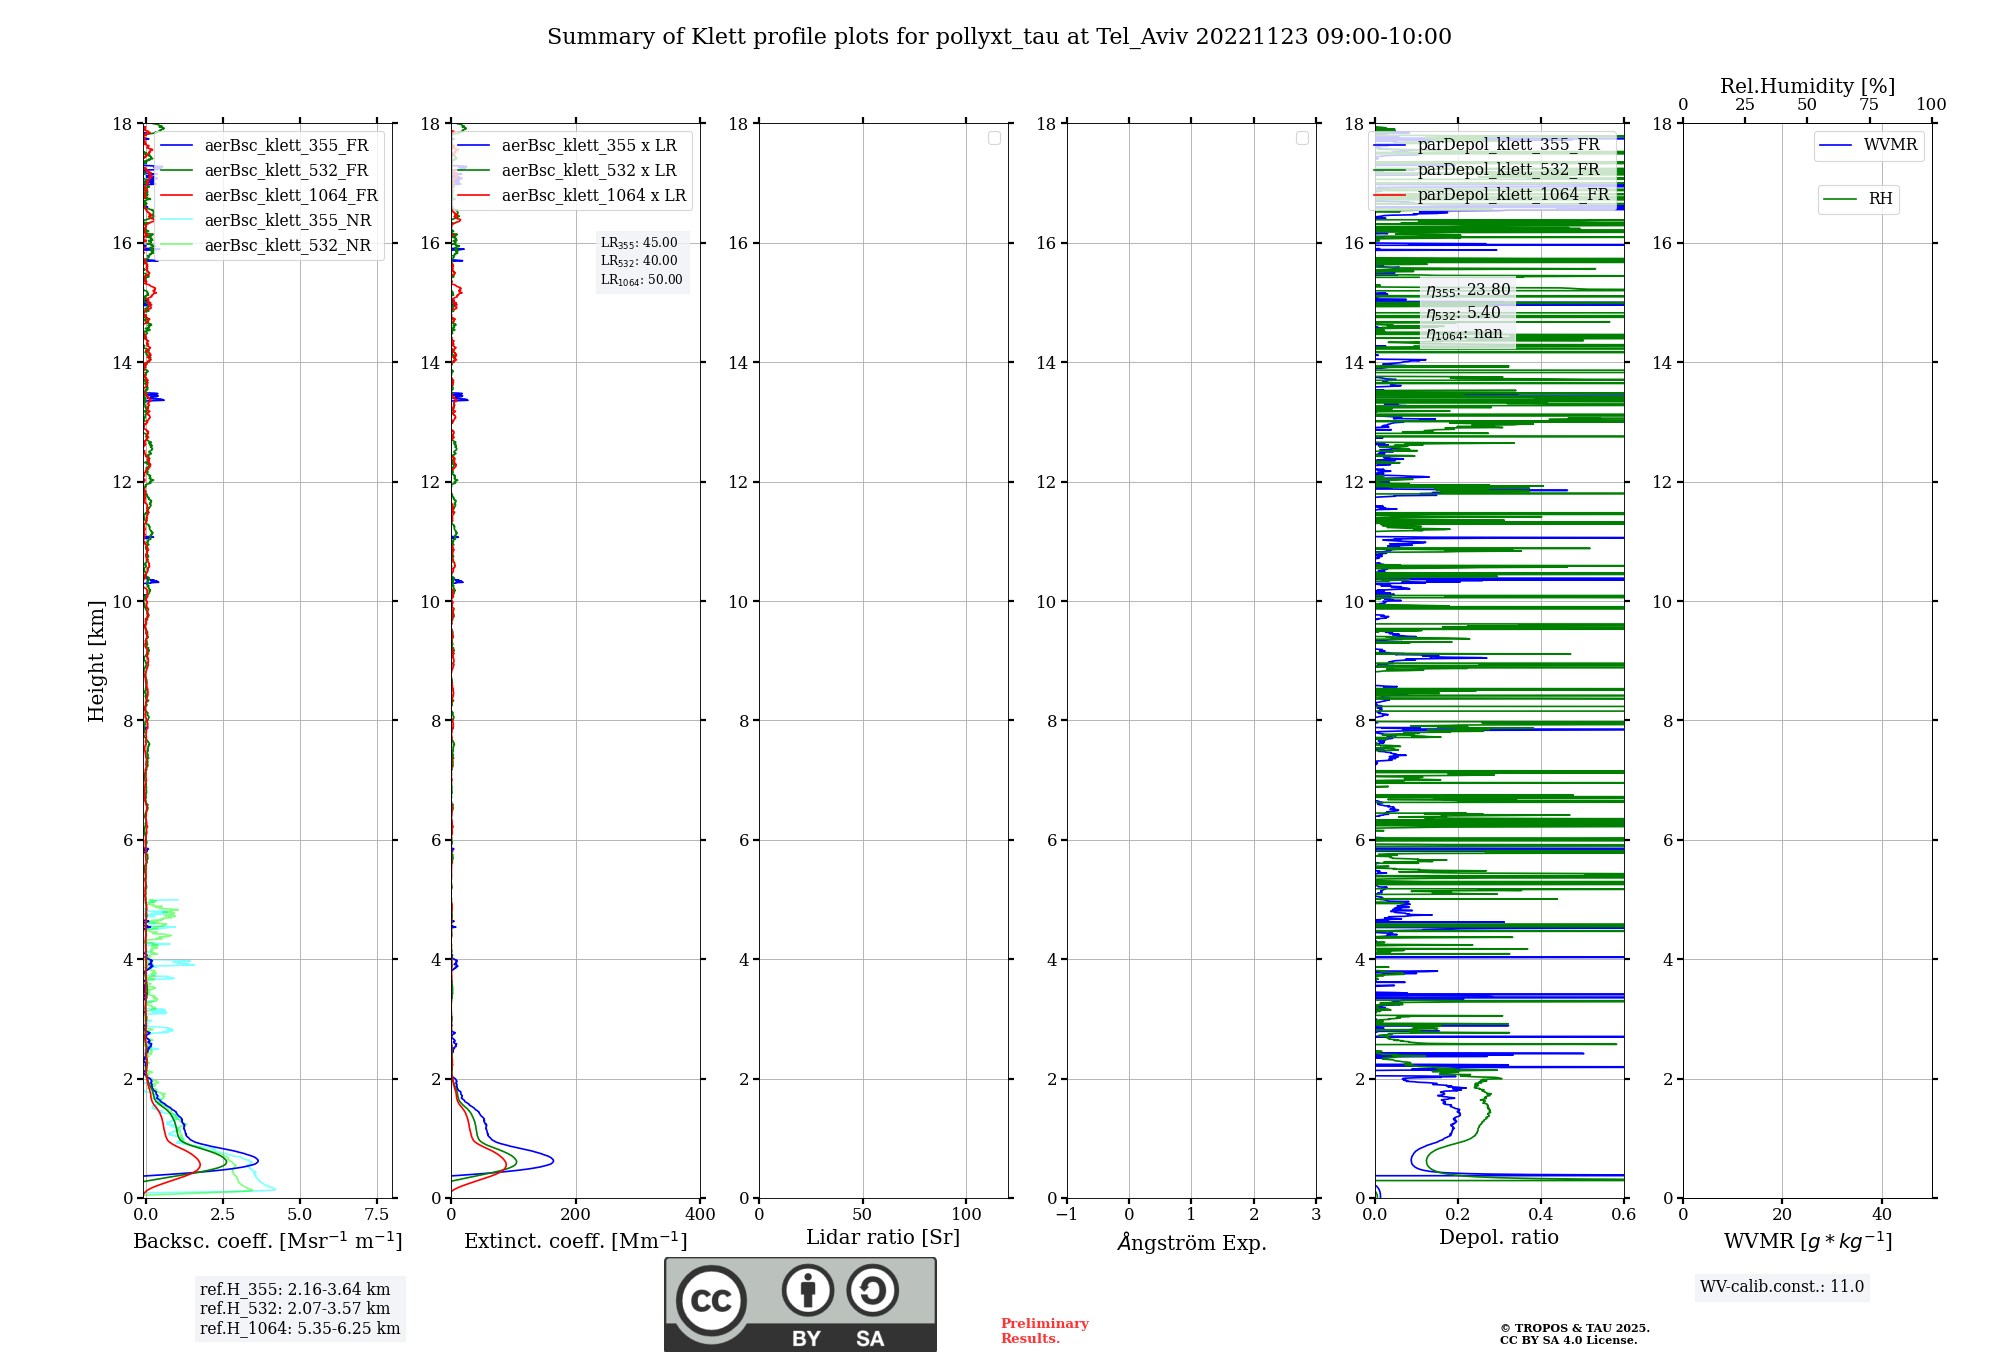Image resolution: width=2000 pixels, height=1360 pixels.
Task: Click the '© TROPOS & TAU 2025.' copyright text
Action: coord(1575,1328)
